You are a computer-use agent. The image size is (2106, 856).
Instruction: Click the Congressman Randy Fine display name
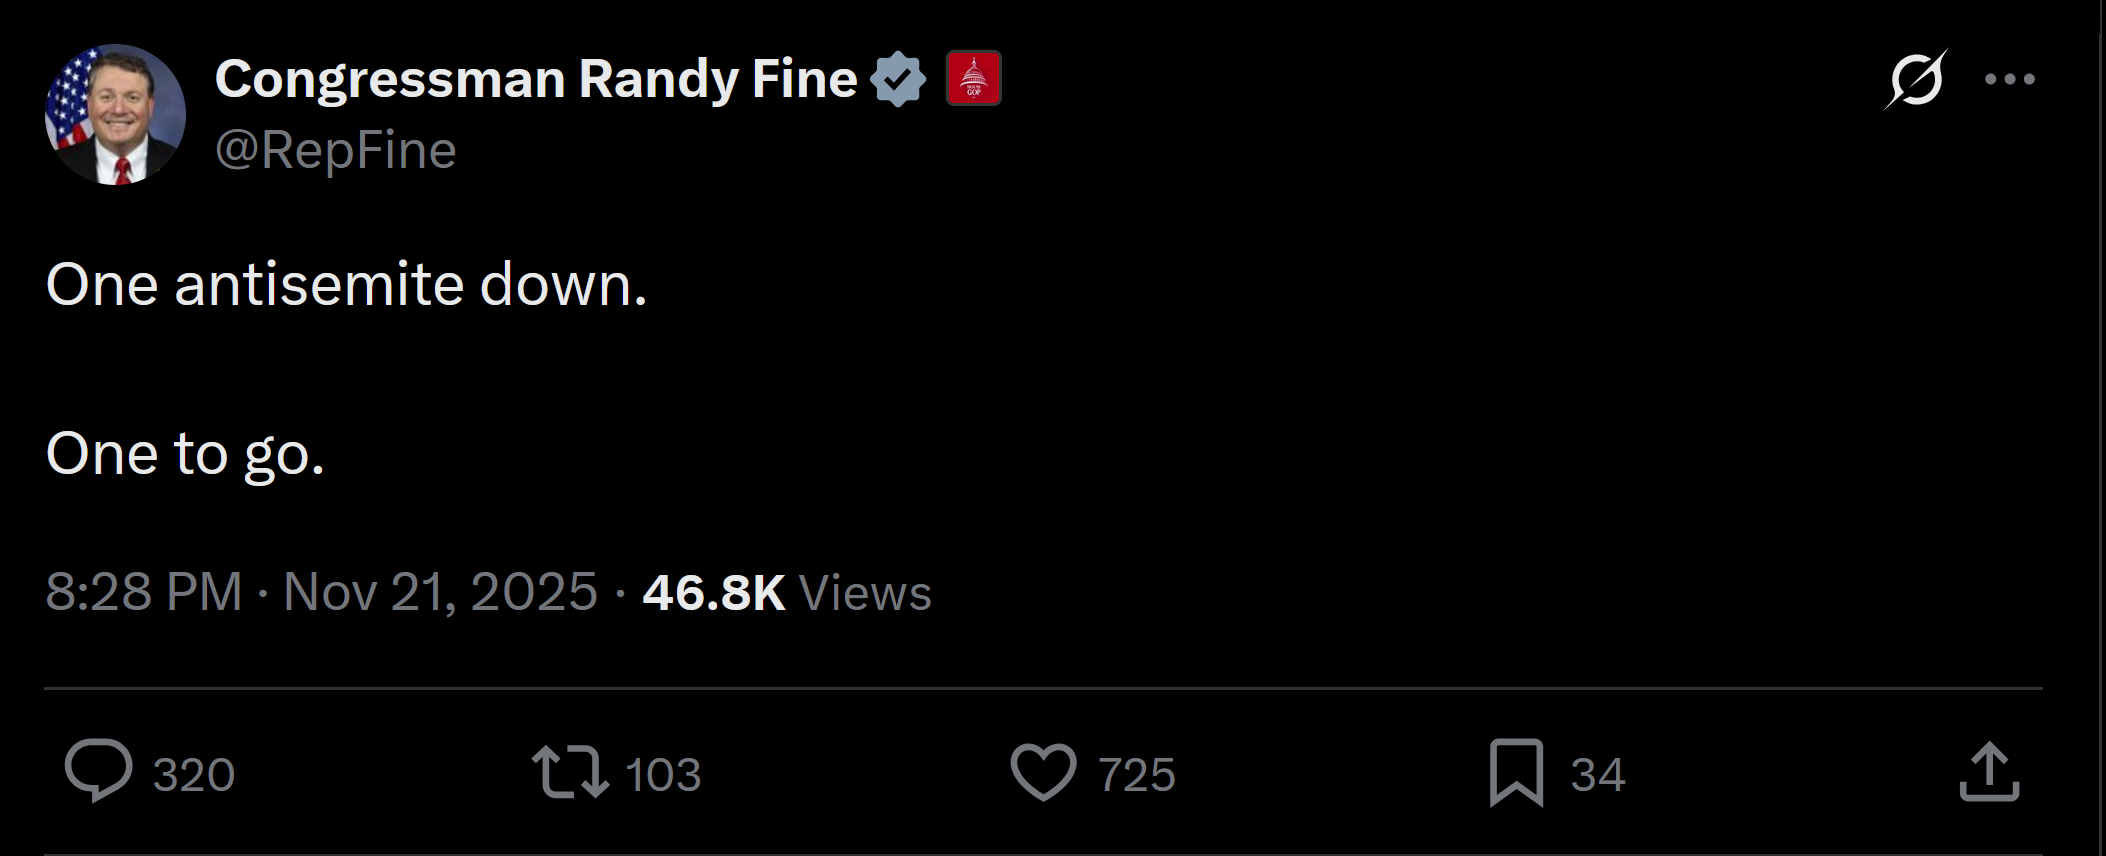(x=536, y=79)
